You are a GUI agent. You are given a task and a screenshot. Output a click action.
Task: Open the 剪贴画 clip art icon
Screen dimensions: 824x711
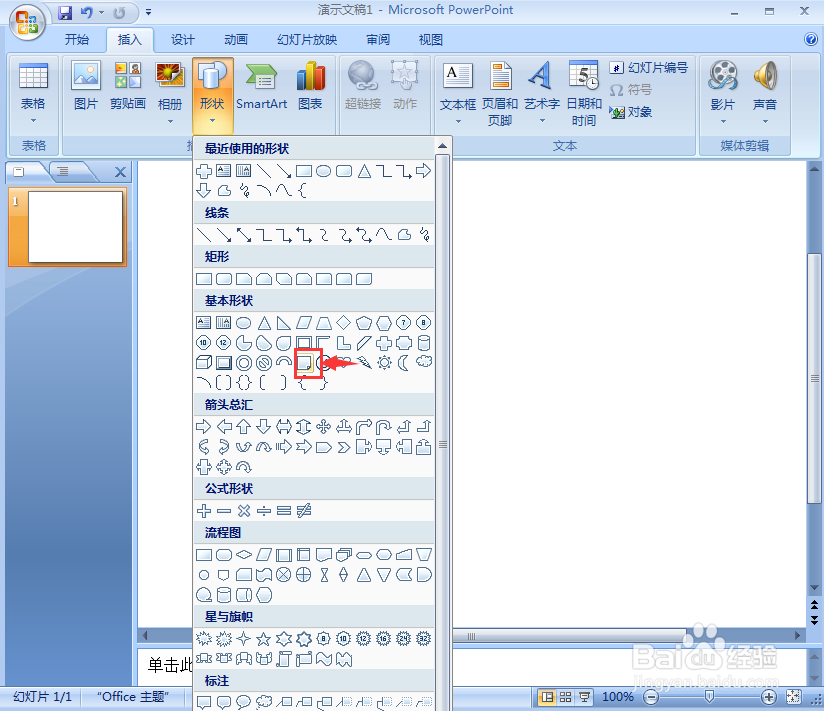[x=128, y=86]
